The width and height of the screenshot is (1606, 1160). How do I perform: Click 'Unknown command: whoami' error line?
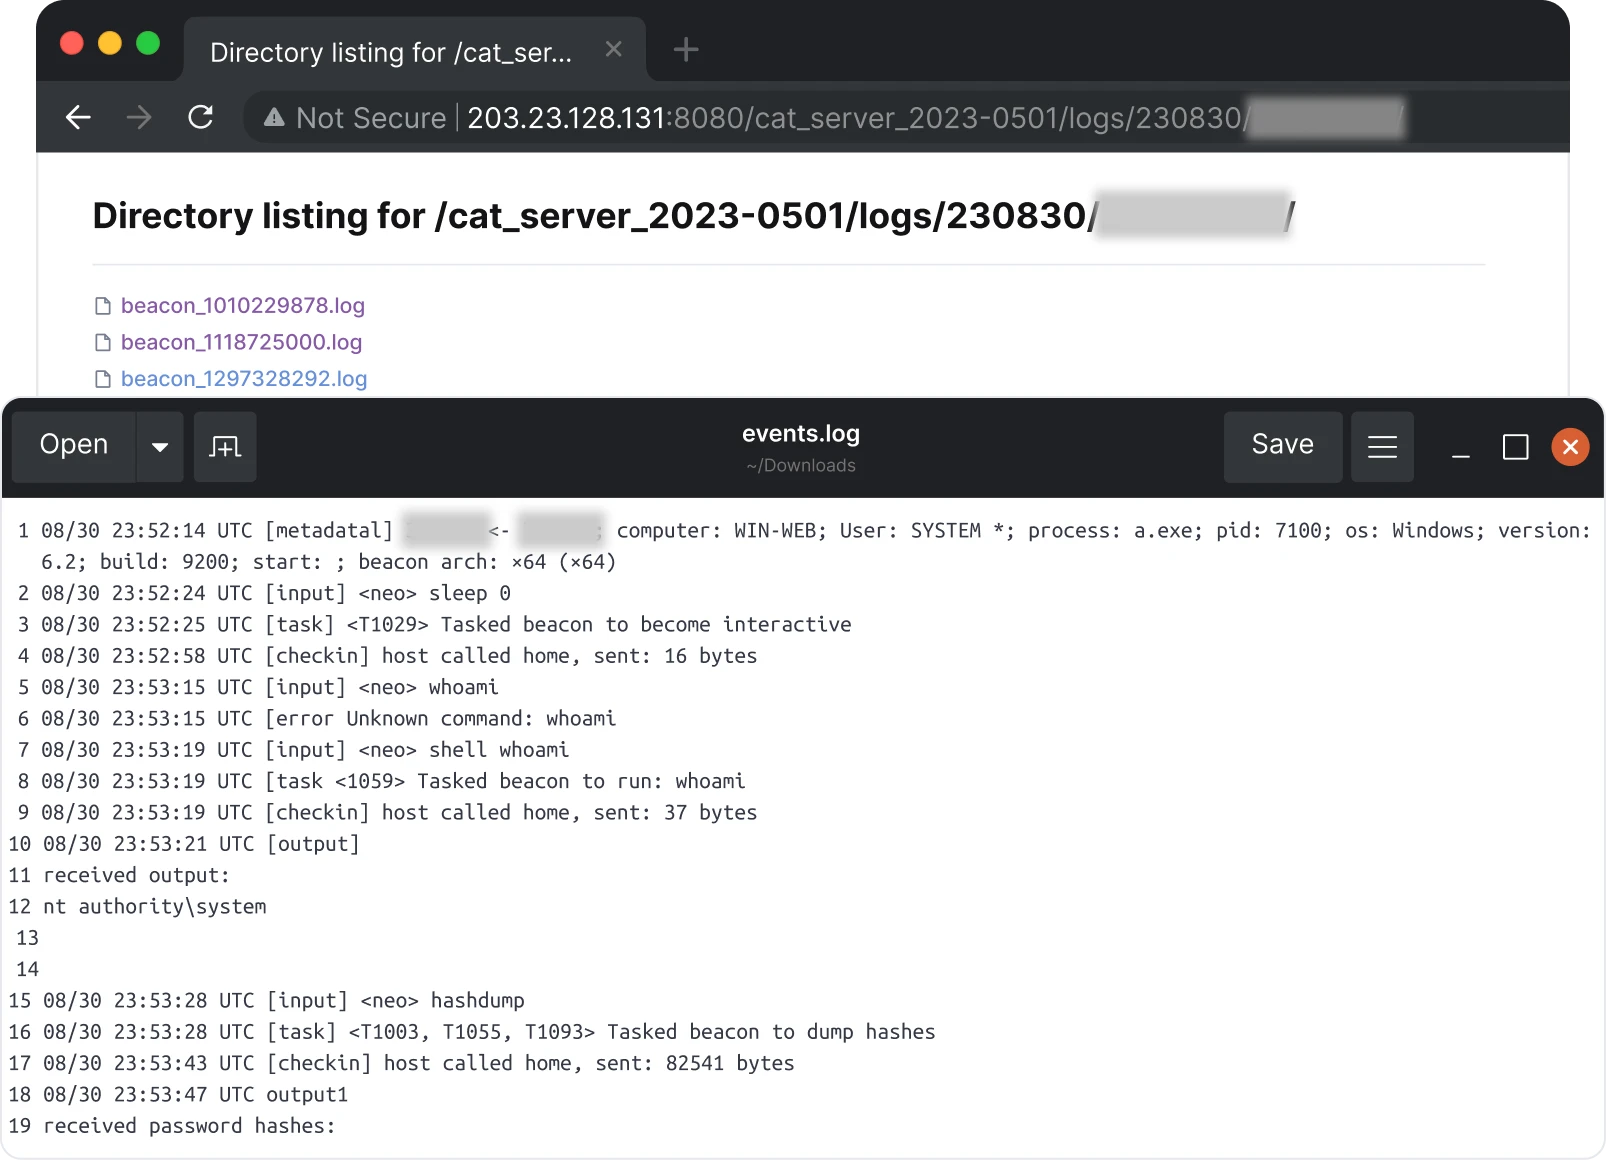click(481, 718)
